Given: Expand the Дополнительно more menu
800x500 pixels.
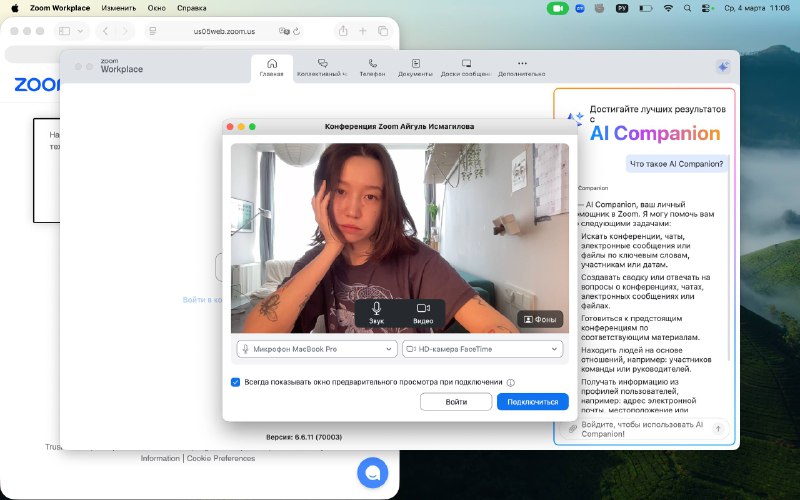Looking at the screenshot, I should tap(521, 67).
